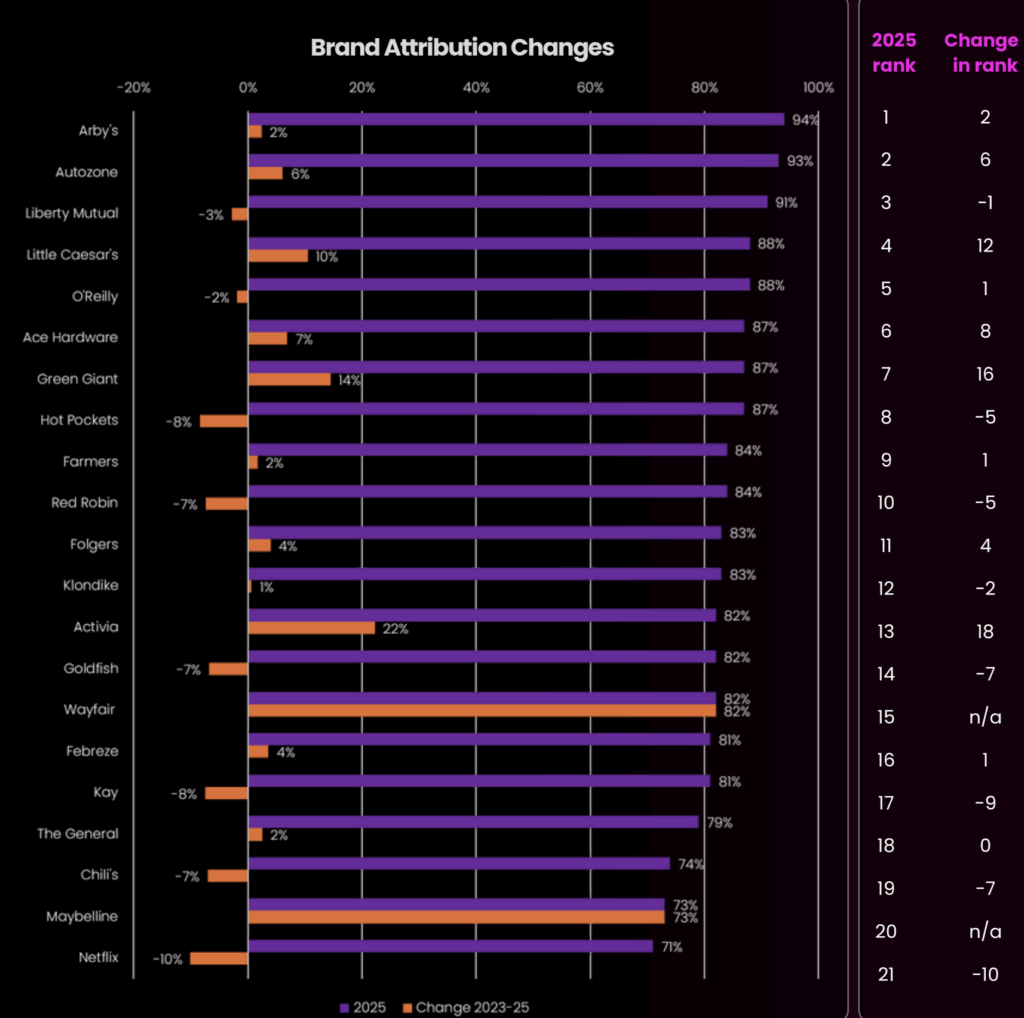Image resolution: width=1024 pixels, height=1018 pixels.
Task: Click The General's purple 79% bar
Action: [x=473, y=822]
